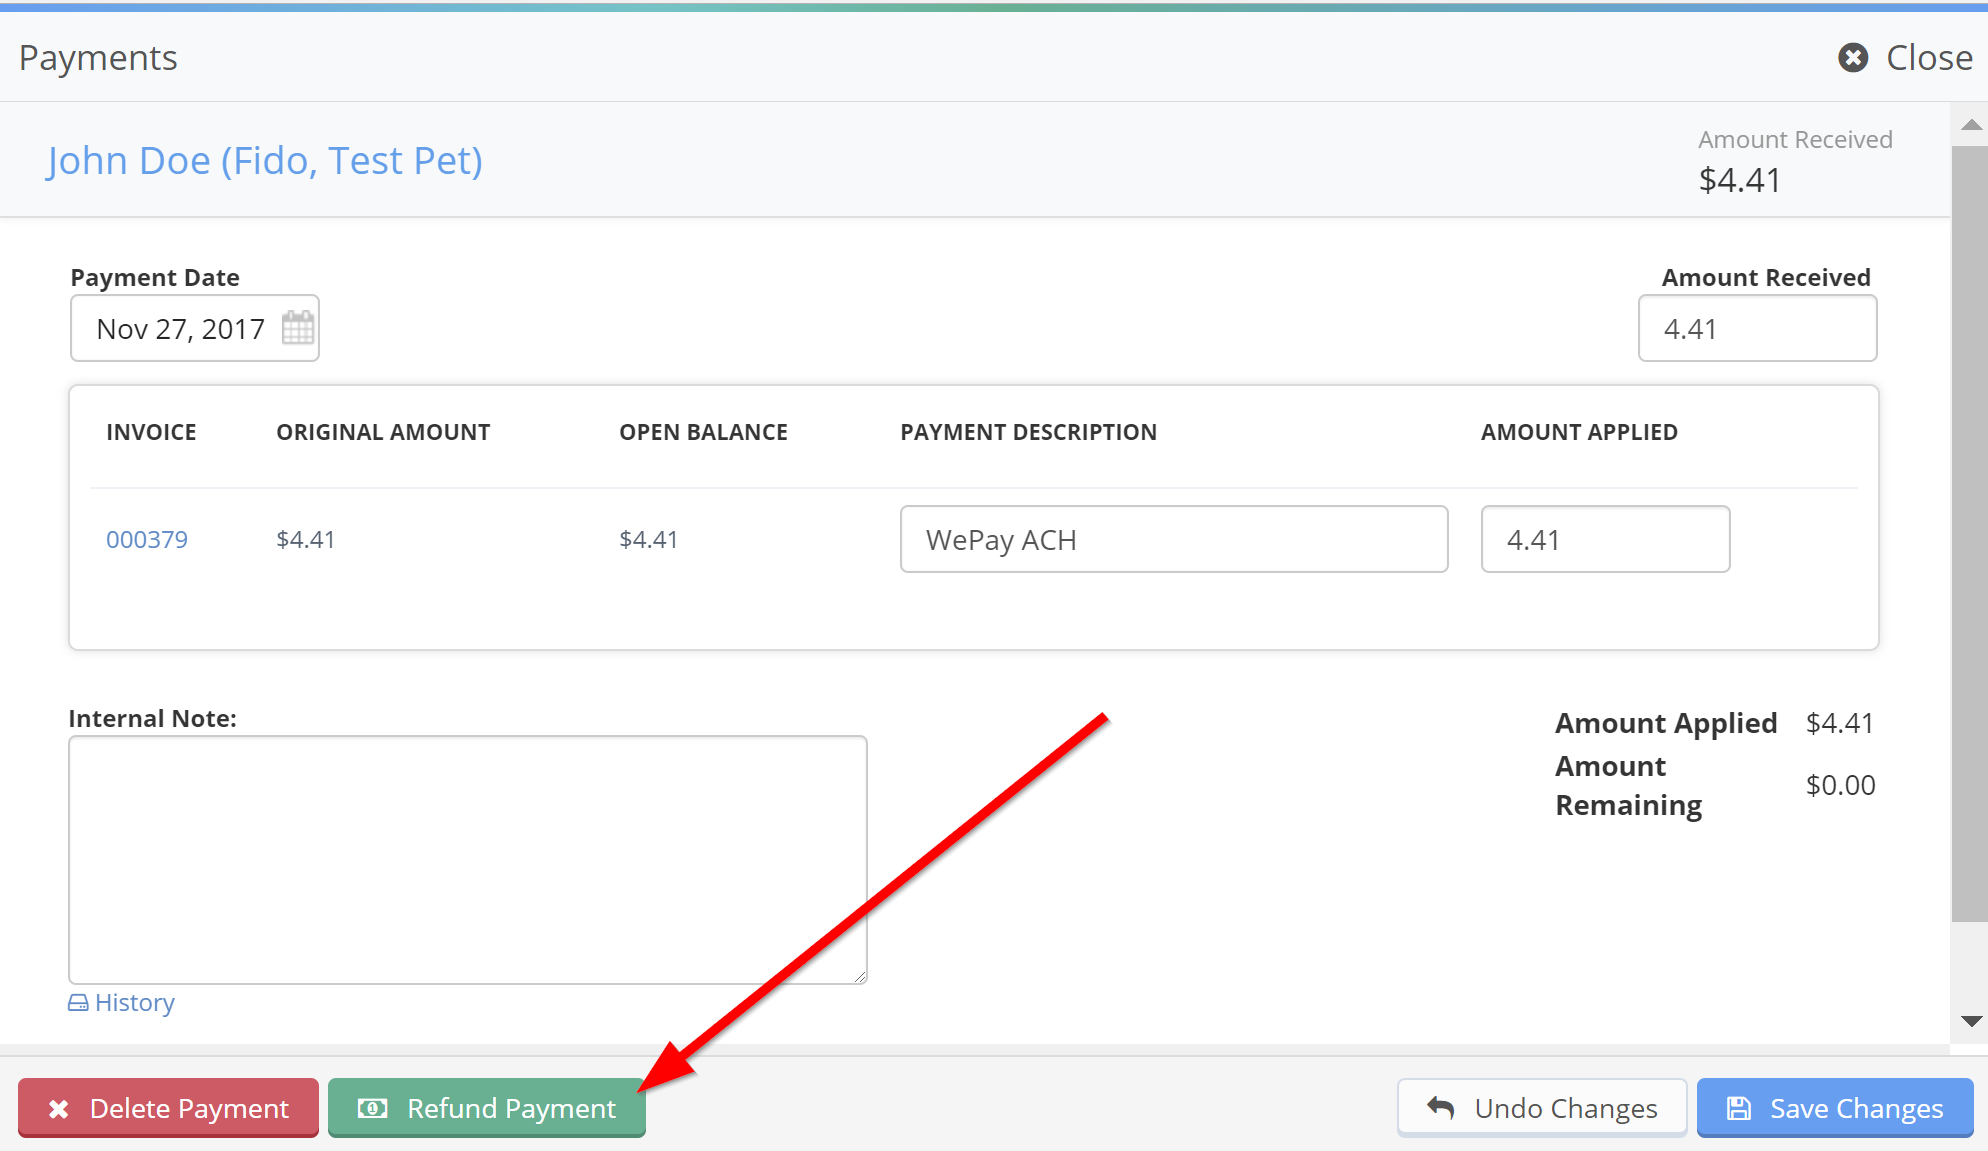Click Undo Changes button label
The image size is (1988, 1151).
pyautogui.click(x=1566, y=1109)
